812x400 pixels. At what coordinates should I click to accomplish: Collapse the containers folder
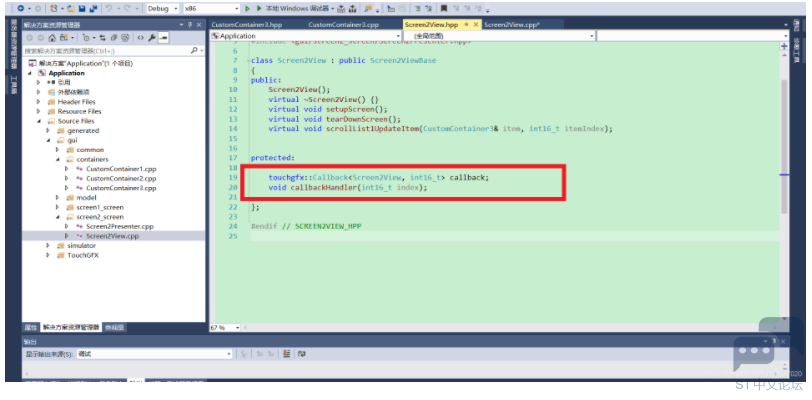(57, 160)
